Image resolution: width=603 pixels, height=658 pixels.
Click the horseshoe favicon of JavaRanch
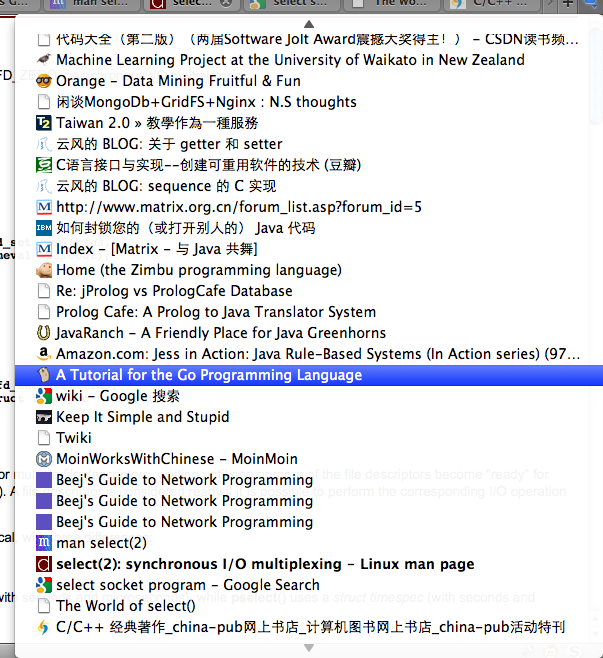pyautogui.click(x=44, y=333)
